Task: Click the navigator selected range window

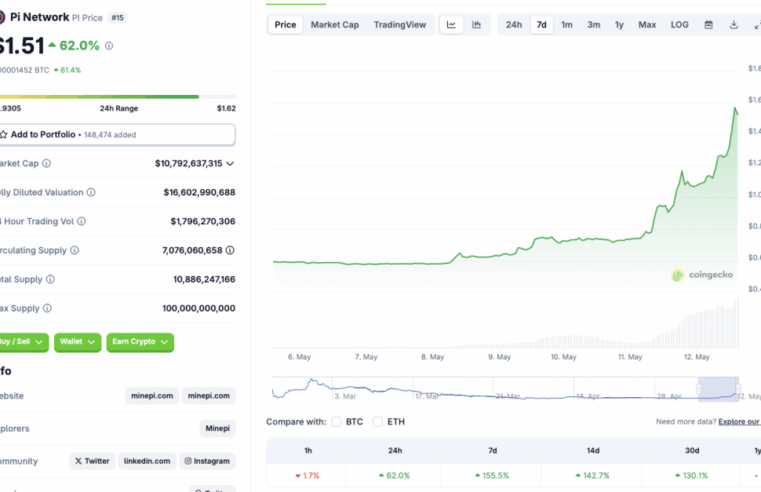Action: [718, 389]
